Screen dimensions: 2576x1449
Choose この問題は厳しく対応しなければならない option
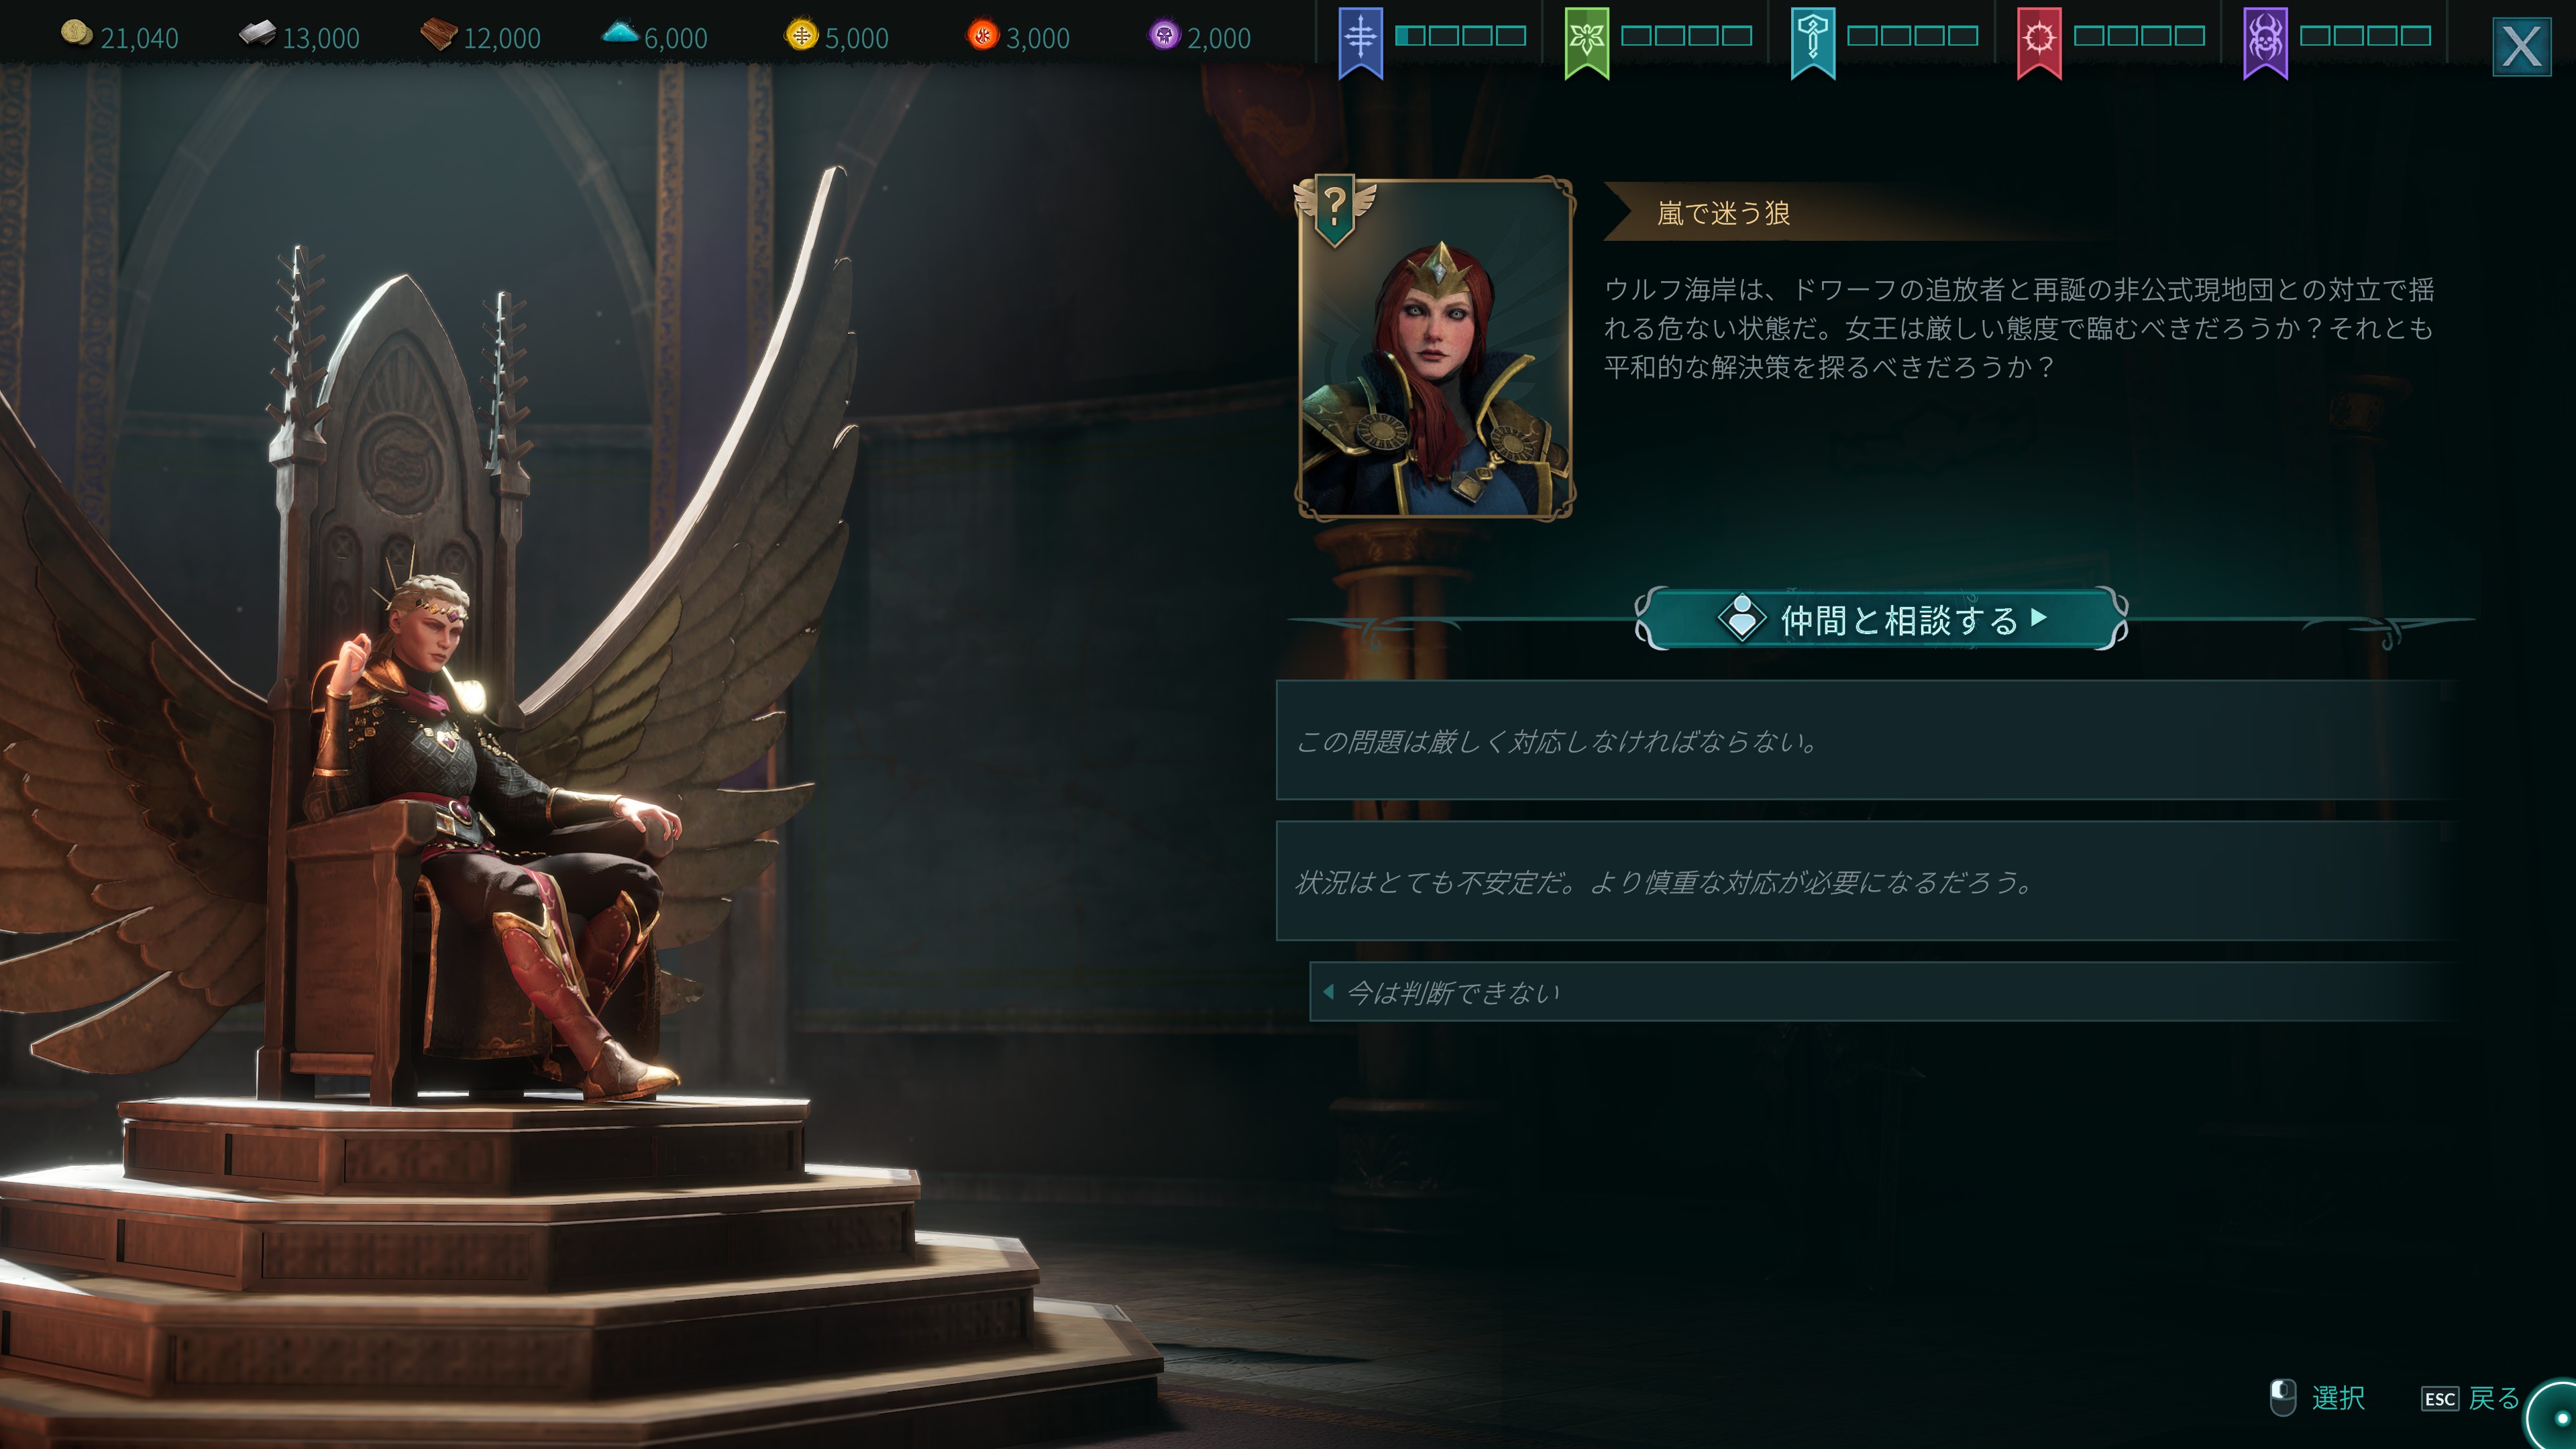pyautogui.click(x=1865, y=741)
